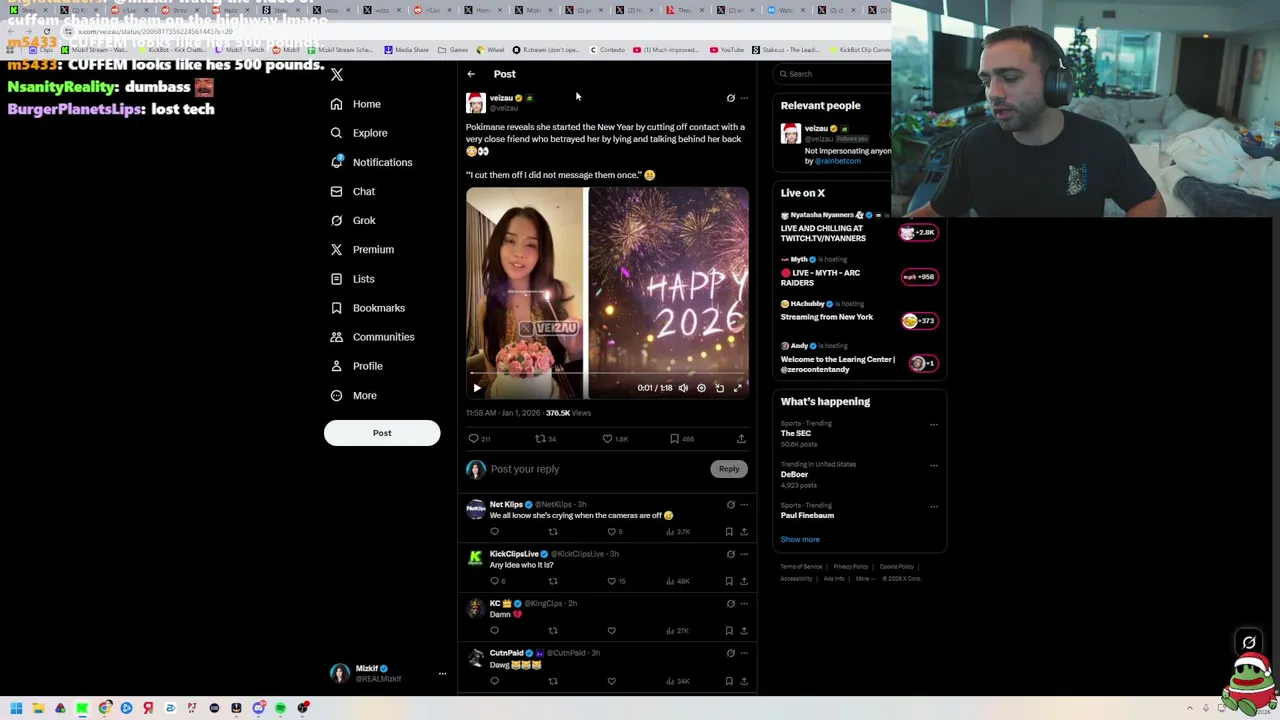Toggle picture-in-picture on the video
1280x720 pixels.
tap(719, 388)
